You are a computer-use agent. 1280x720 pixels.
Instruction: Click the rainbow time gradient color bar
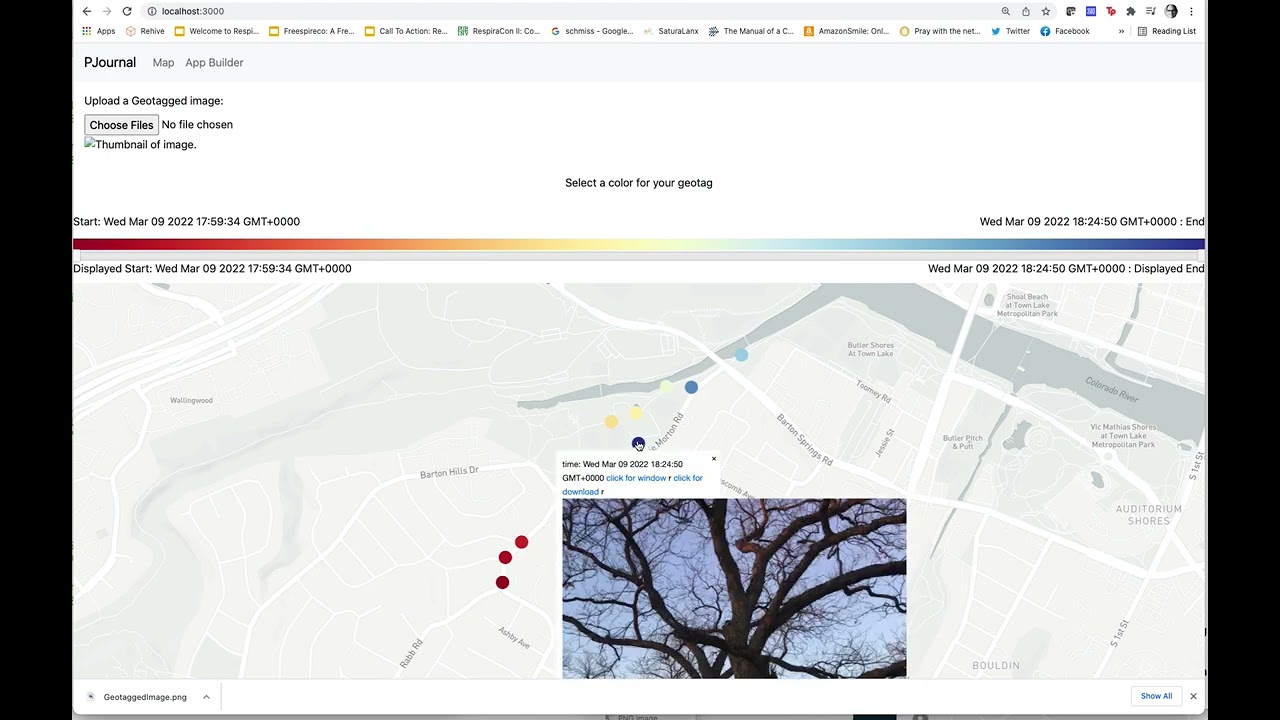click(x=638, y=244)
